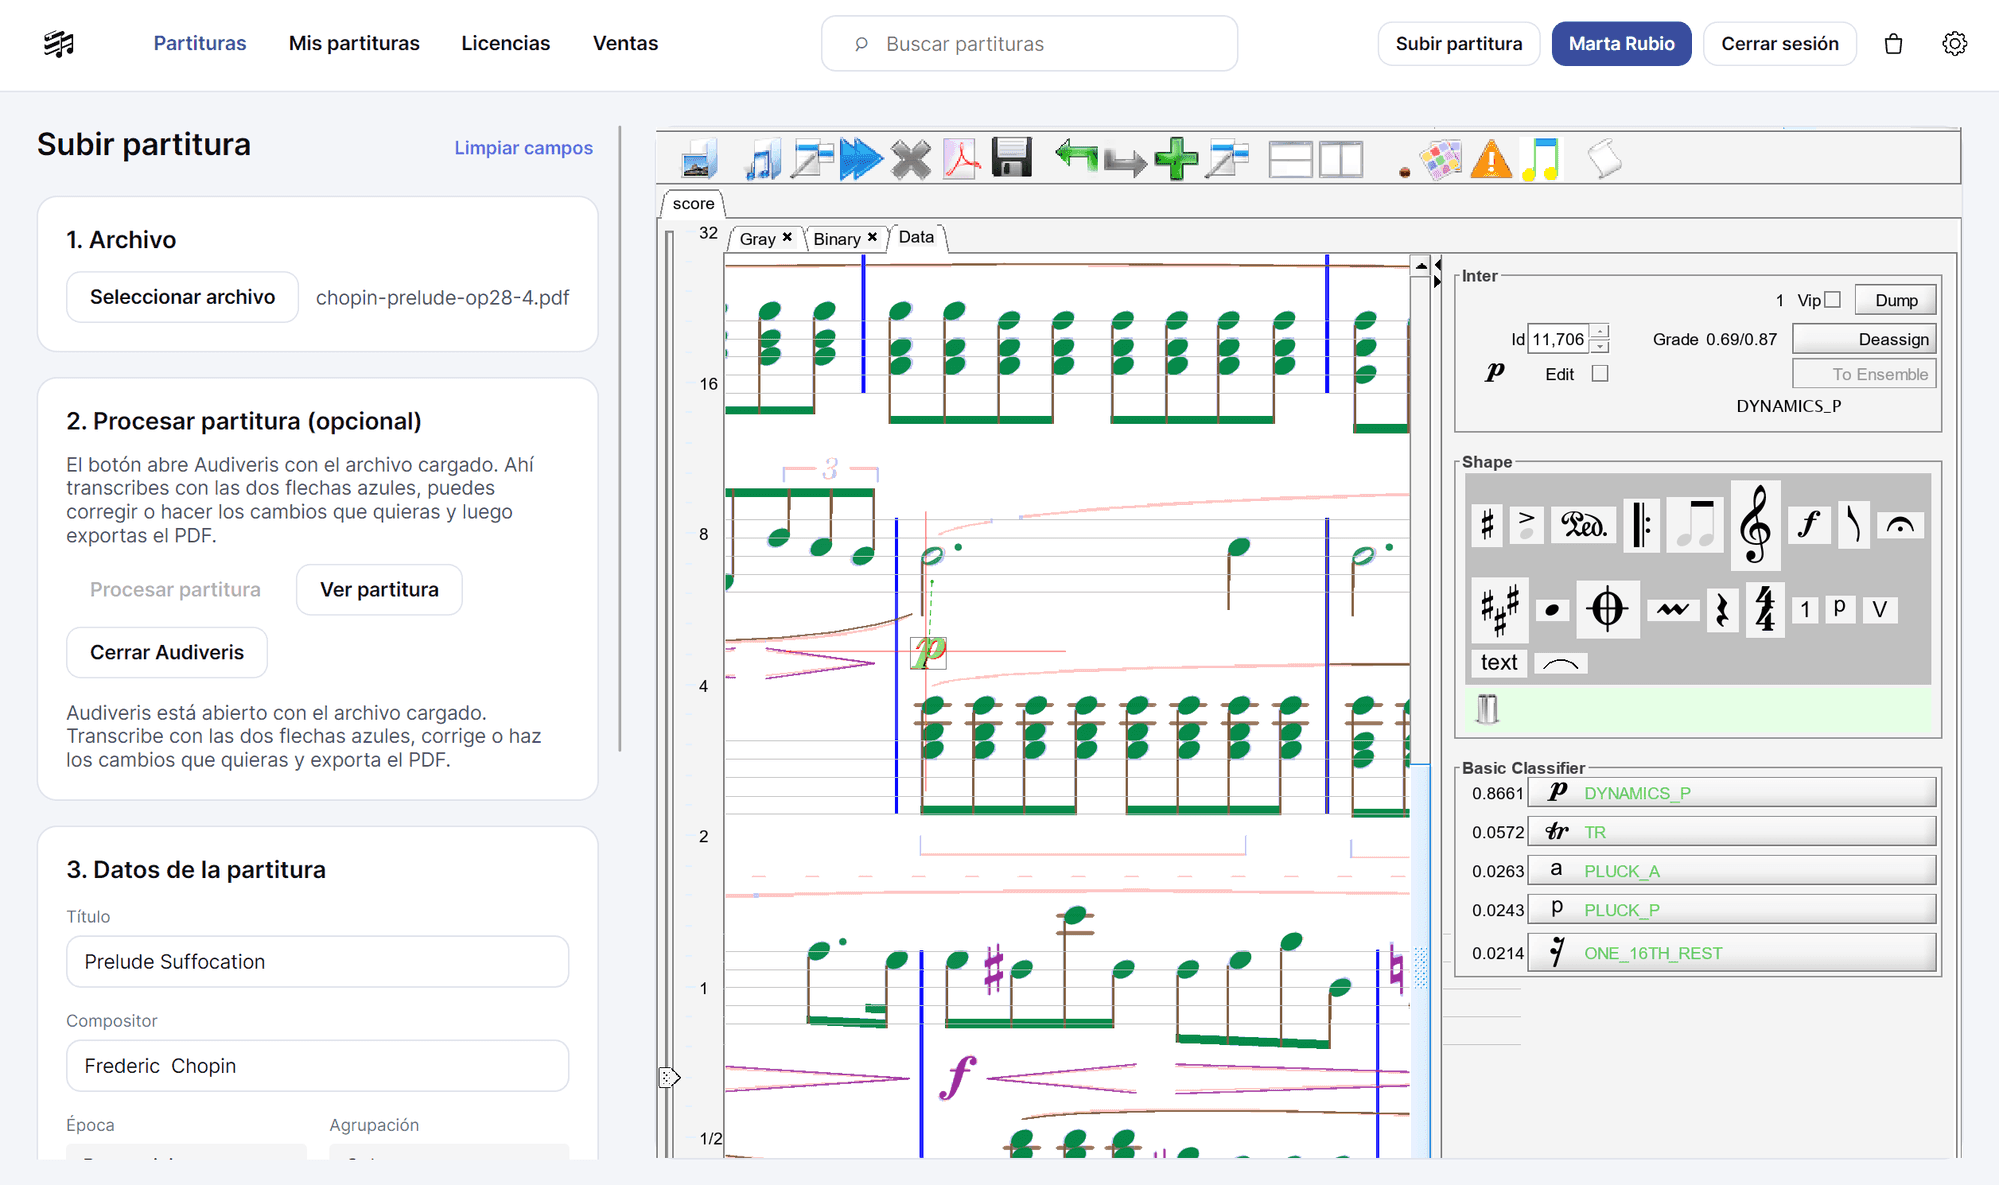1999x1185 pixels.
Task: Open the Mis partituras menu
Action: 354,44
